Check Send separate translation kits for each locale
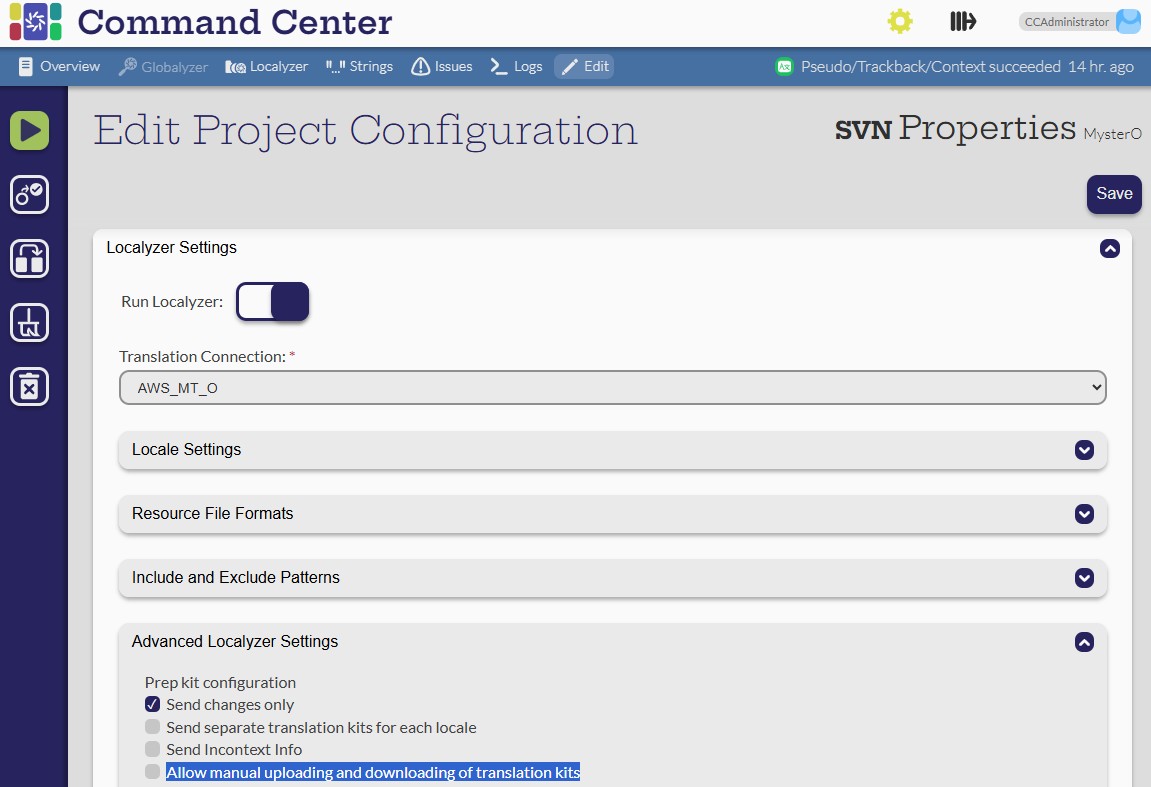 [152, 727]
